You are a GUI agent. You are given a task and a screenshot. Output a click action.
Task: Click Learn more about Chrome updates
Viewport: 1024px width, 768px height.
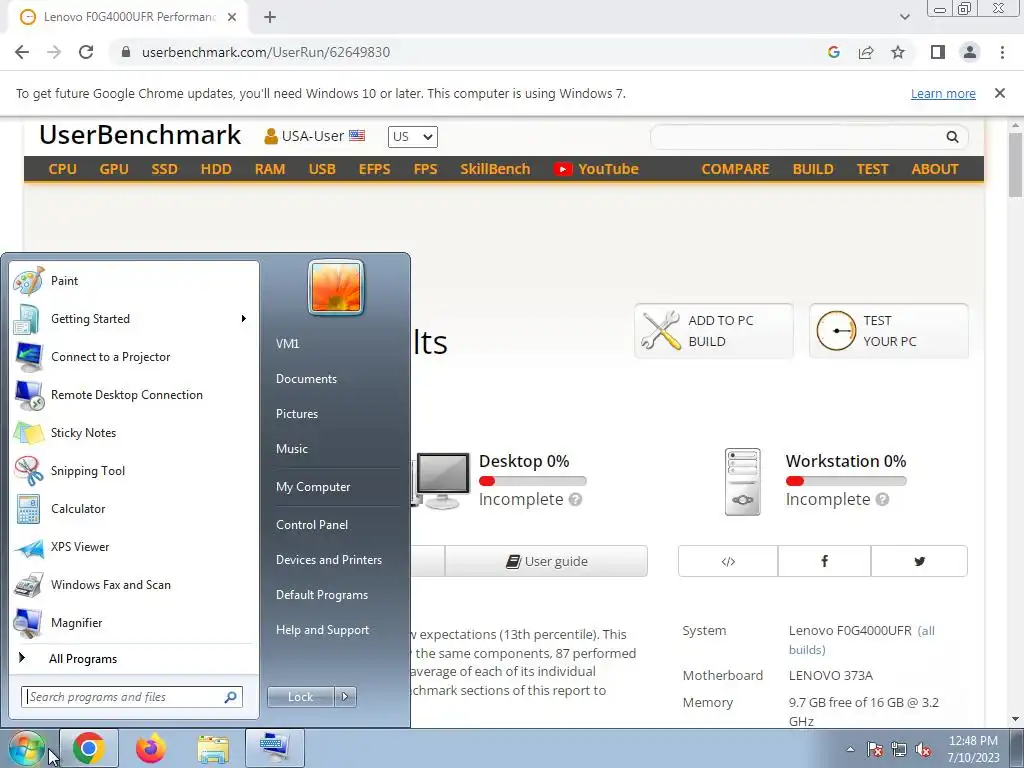tap(943, 93)
